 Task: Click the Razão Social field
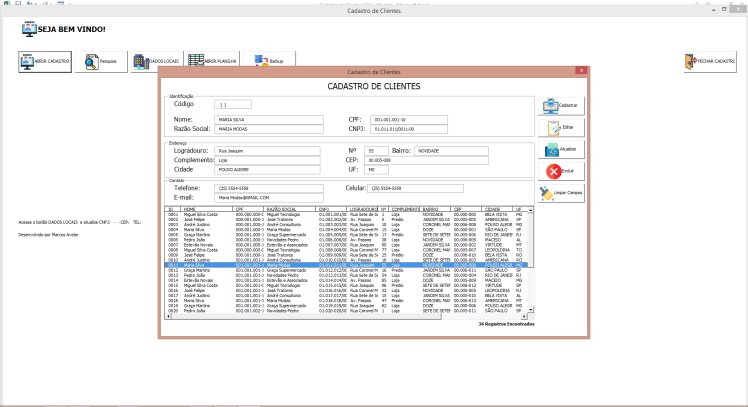click(269, 129)
